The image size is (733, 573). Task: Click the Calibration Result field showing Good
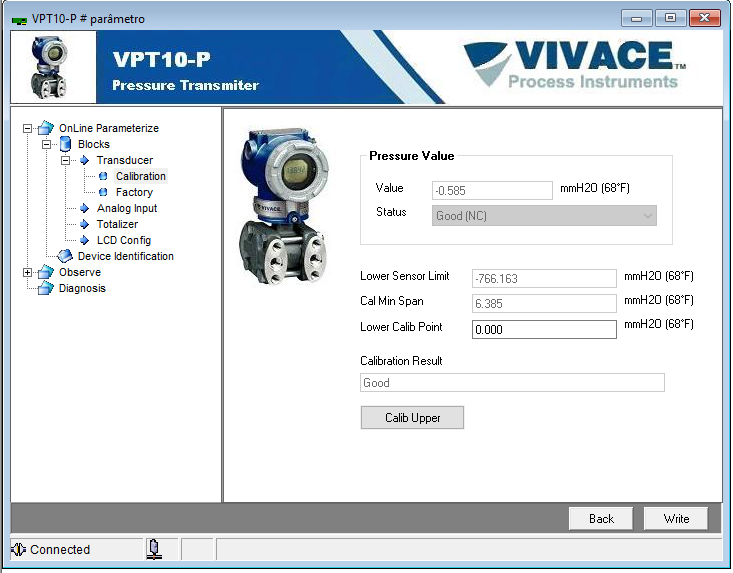(x=512, y=383)
